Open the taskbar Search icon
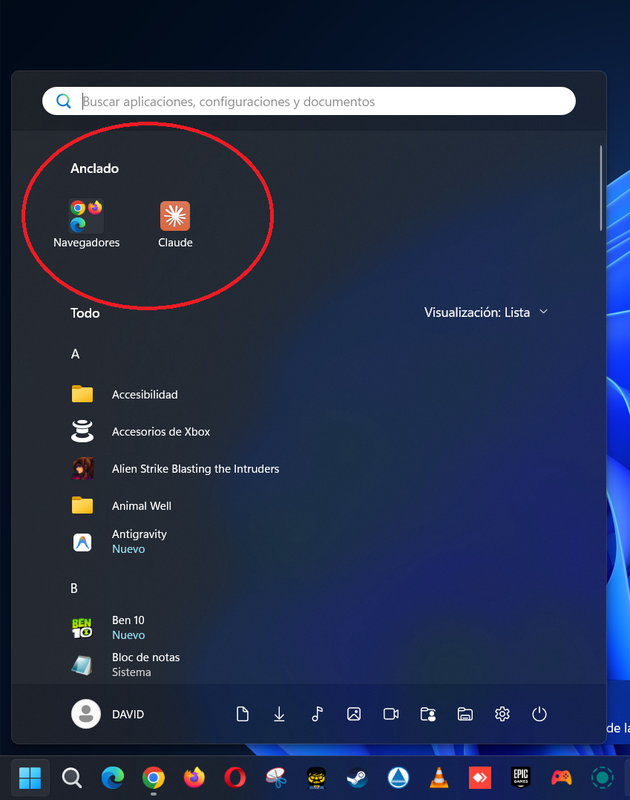Image resolution: width=630 pixels, height=800 pixels. coord(71,778)
